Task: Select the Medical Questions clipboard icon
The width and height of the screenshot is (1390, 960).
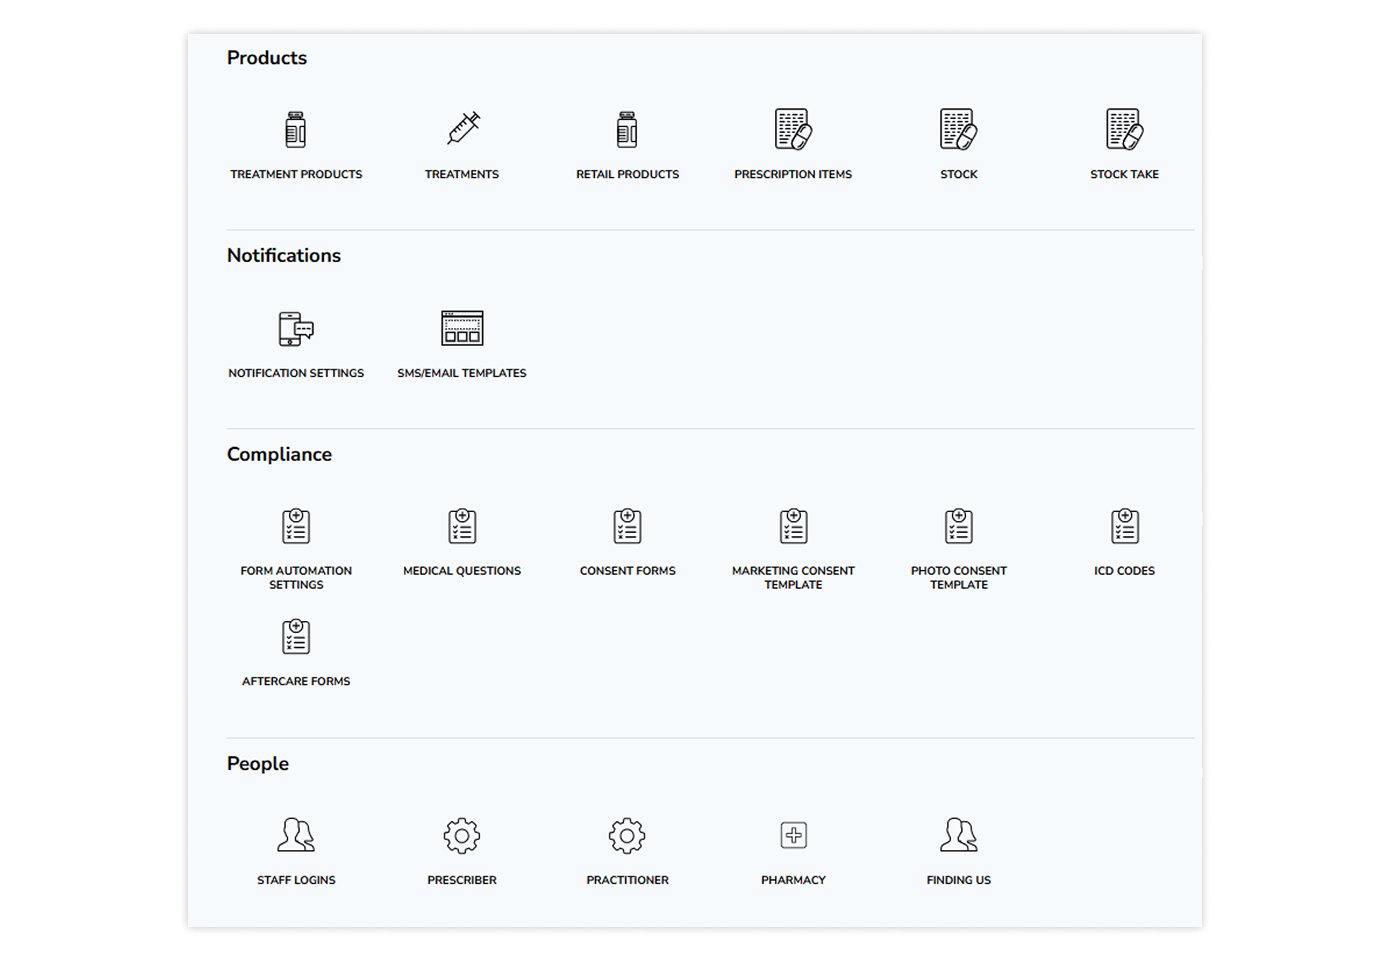Action: [462, 526]
